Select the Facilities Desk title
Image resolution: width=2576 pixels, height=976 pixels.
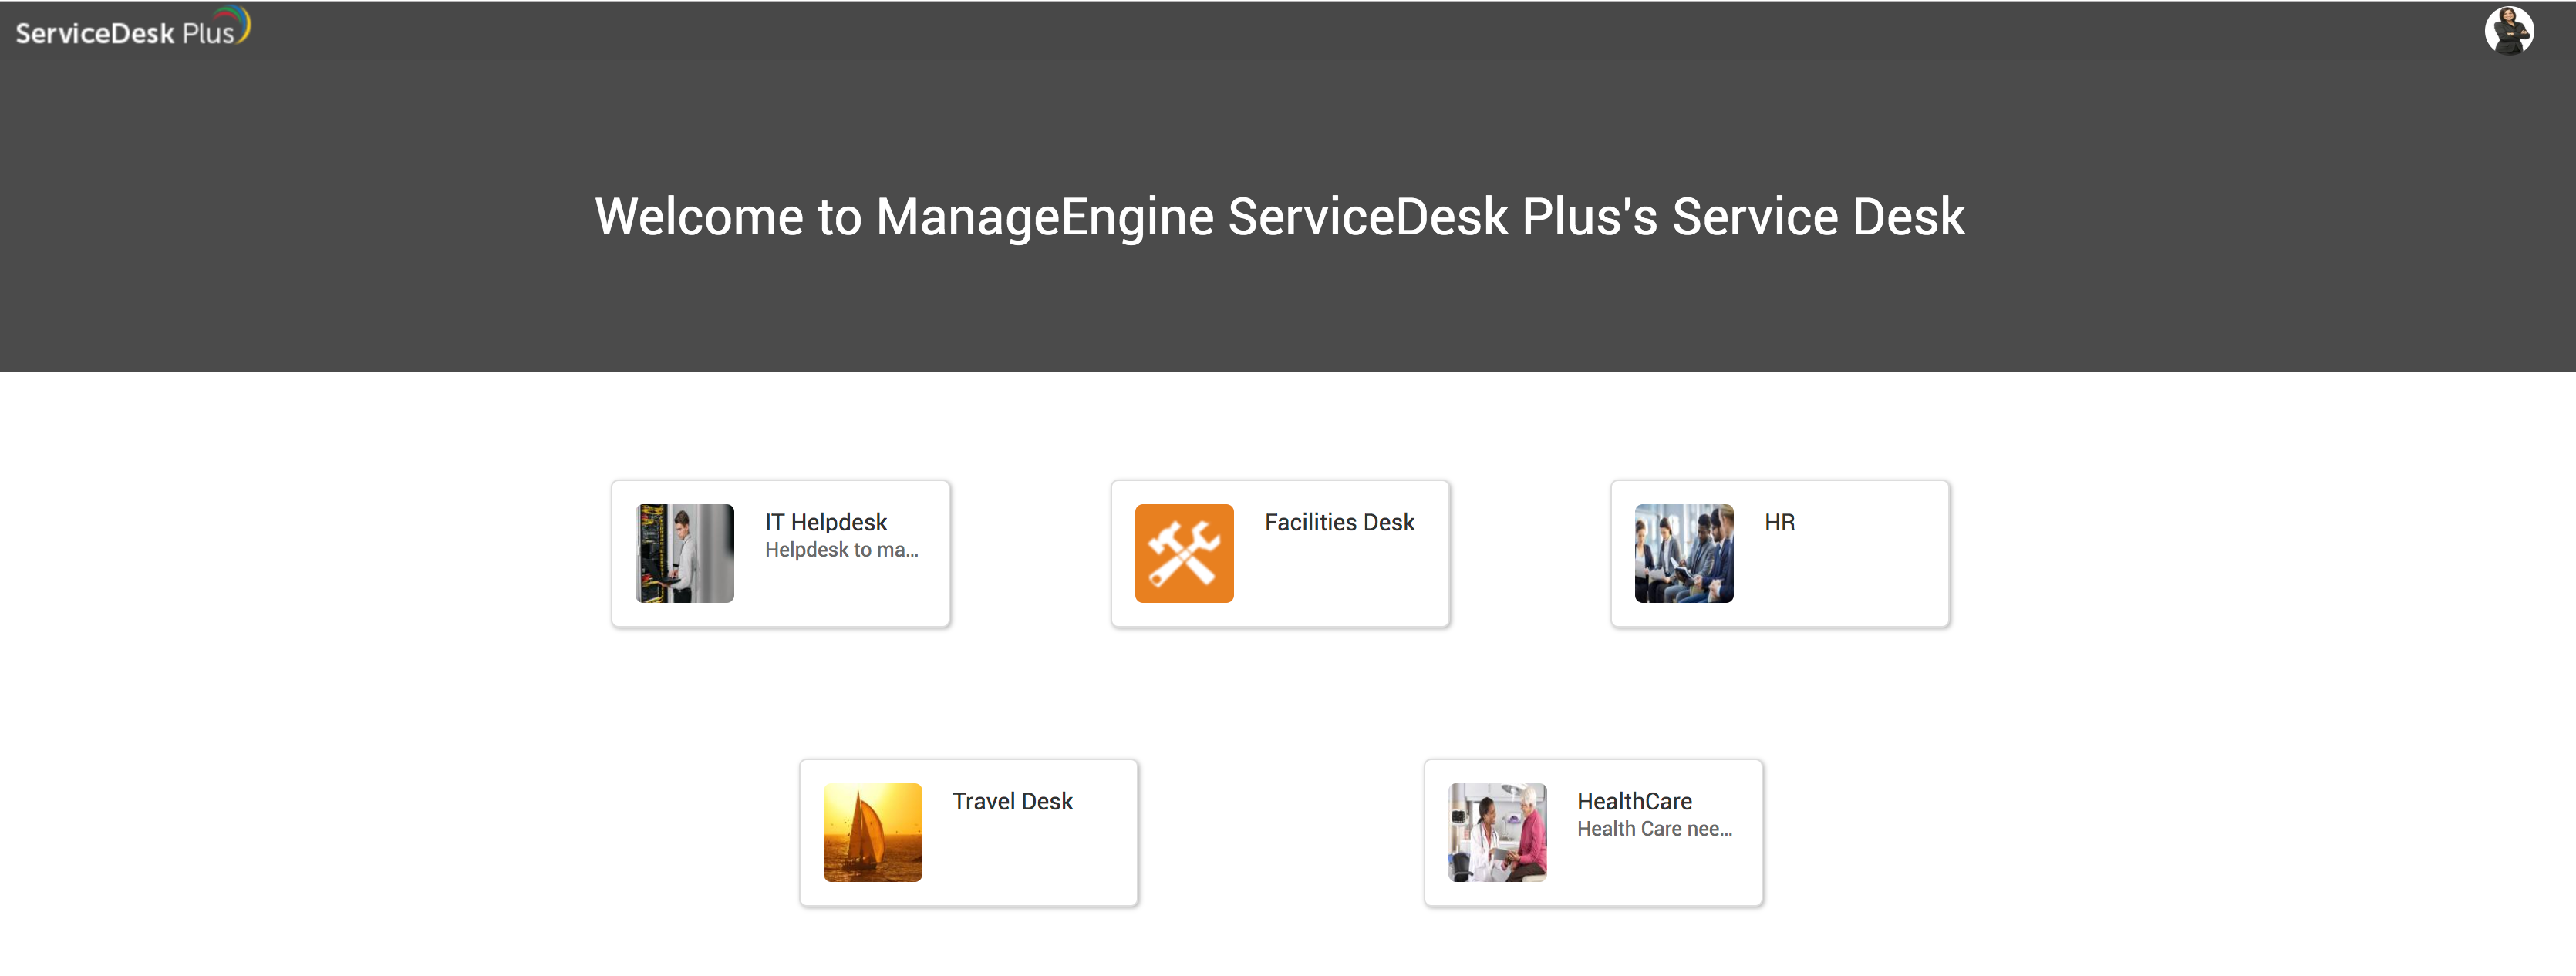pos(1339,522)
